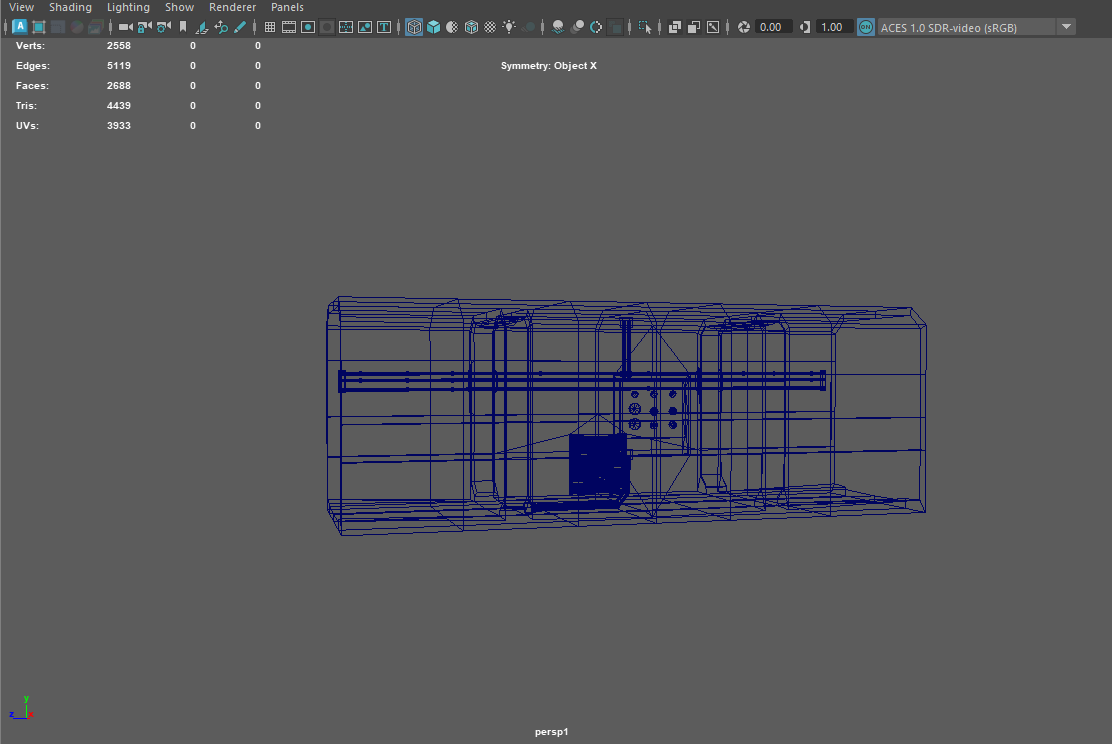Open the Show menu

click(x=179, y=7)
